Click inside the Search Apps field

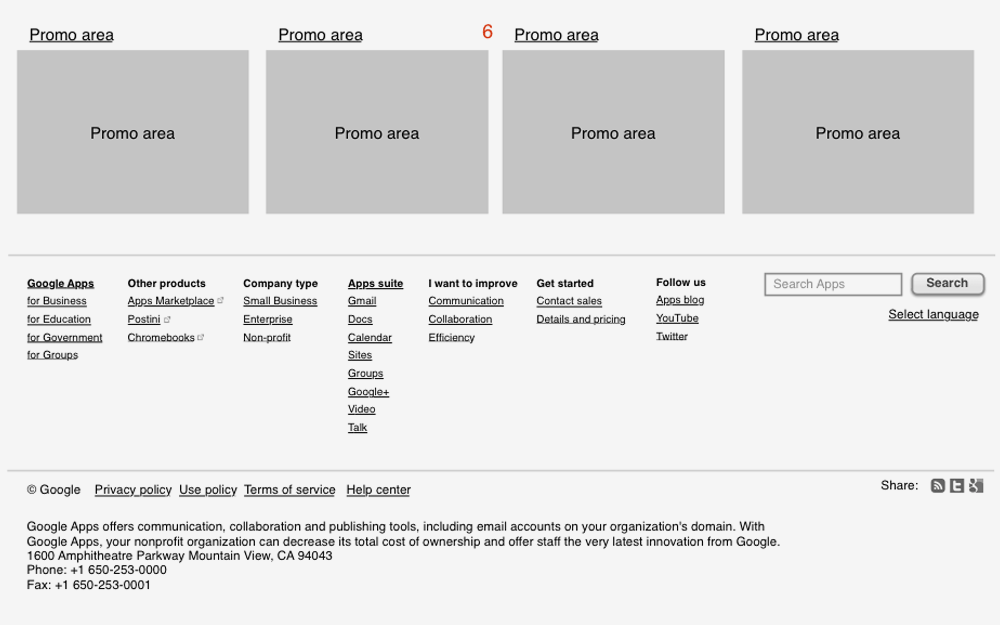click(832, 284)
